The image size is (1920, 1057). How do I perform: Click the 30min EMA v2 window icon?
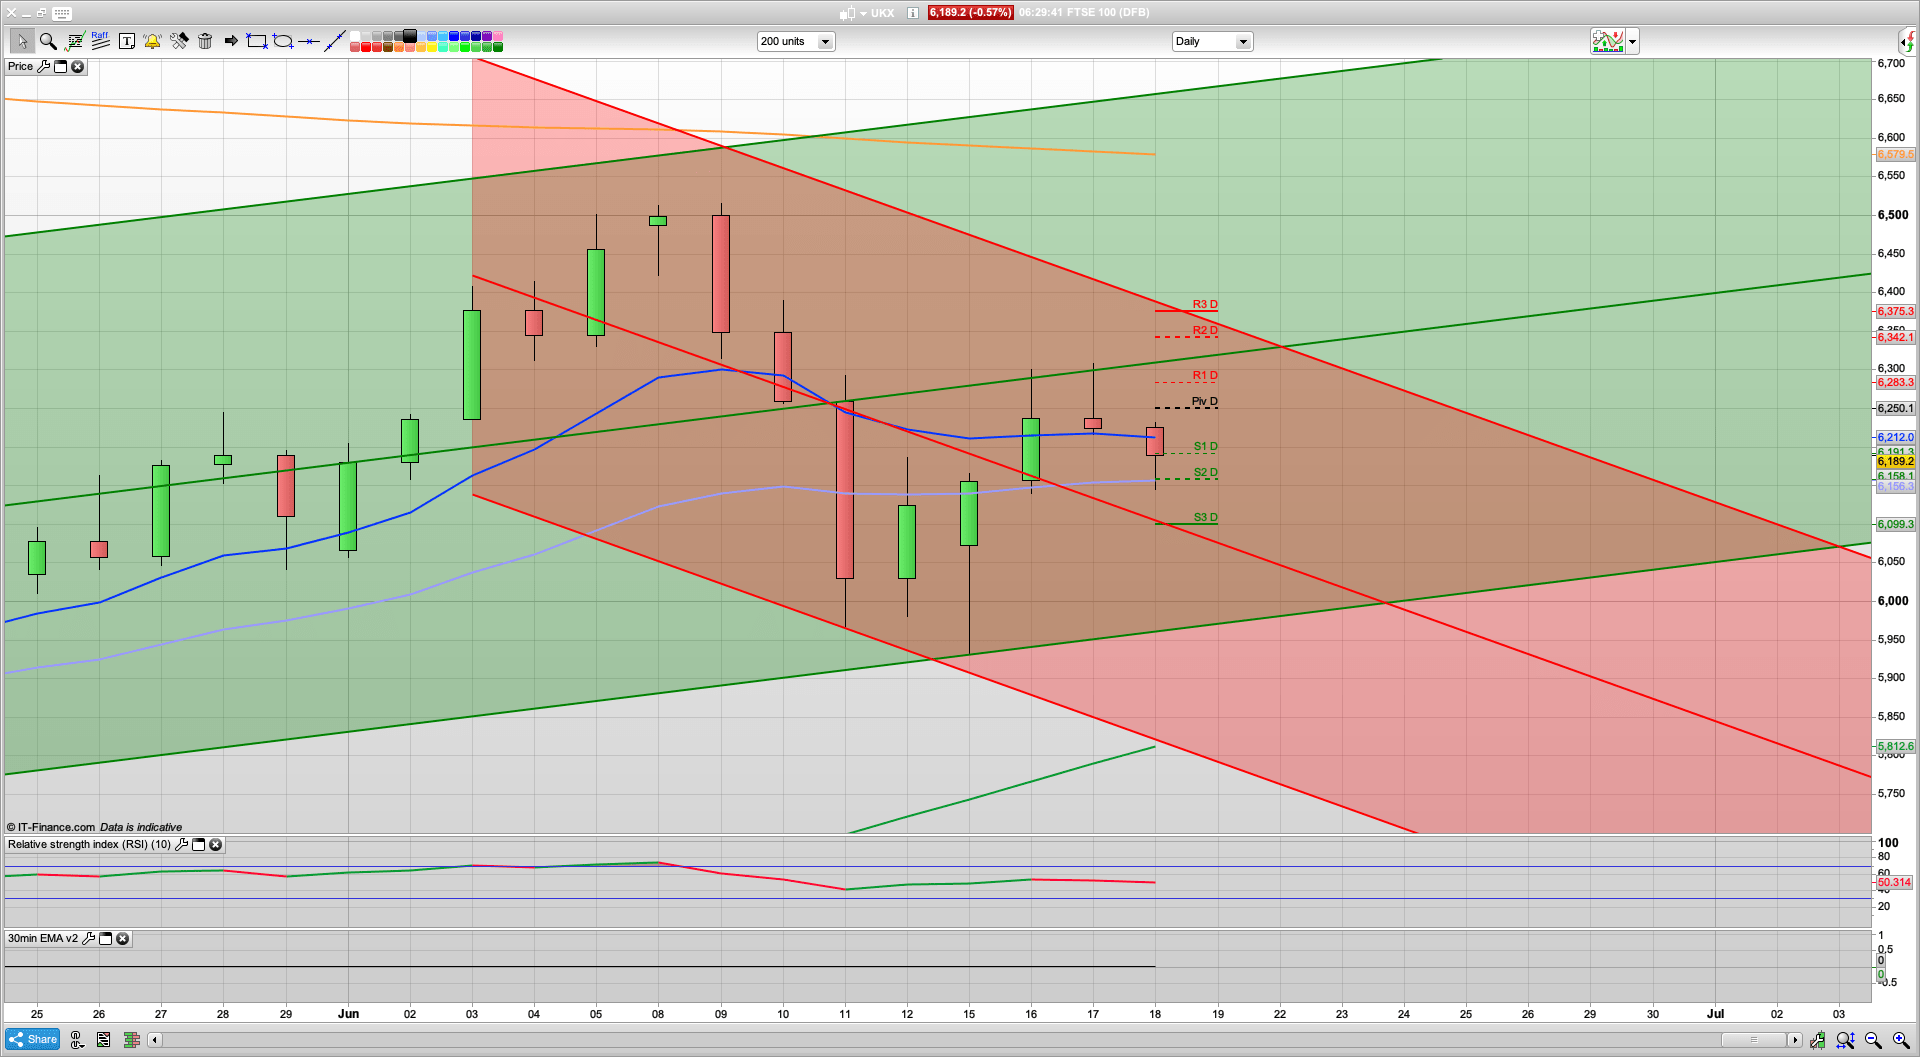[x=105, y=938]
